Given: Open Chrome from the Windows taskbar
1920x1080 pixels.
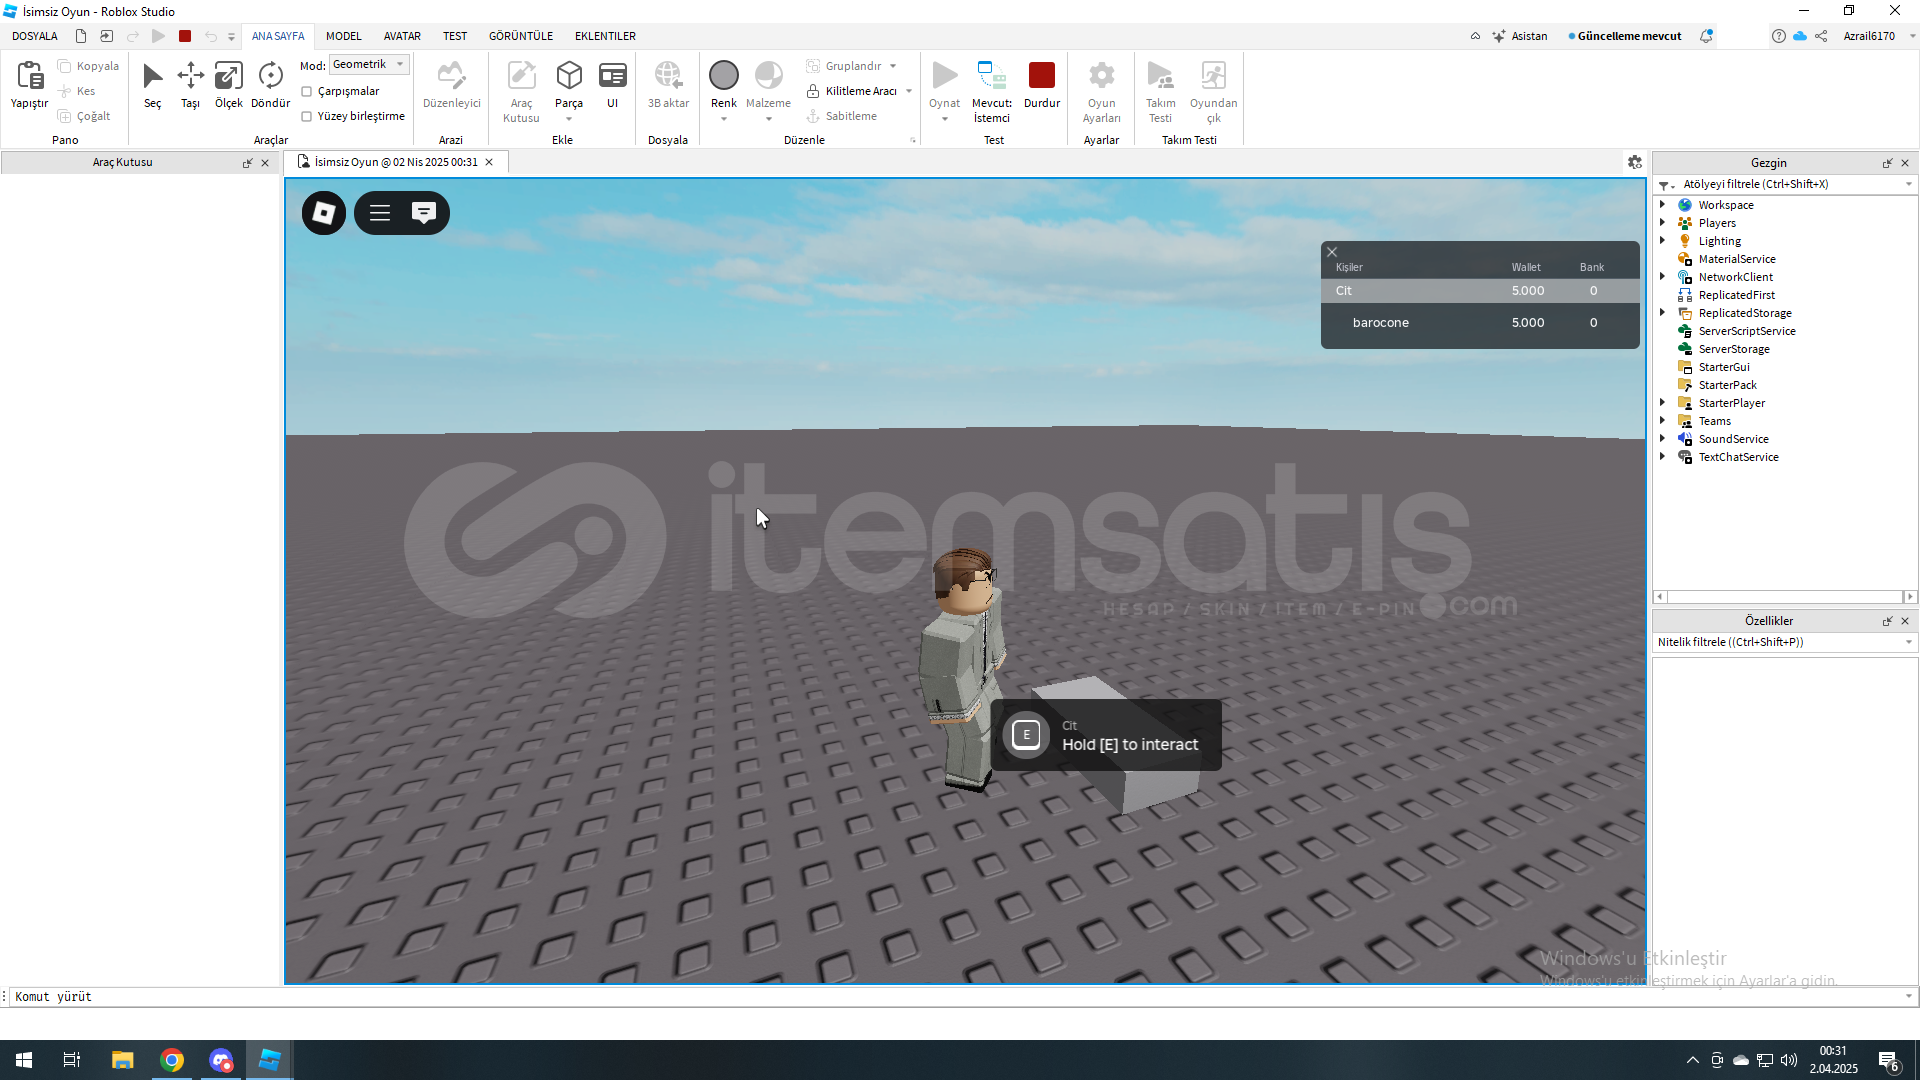Looking at the screenshot, I should [172, 1060].
